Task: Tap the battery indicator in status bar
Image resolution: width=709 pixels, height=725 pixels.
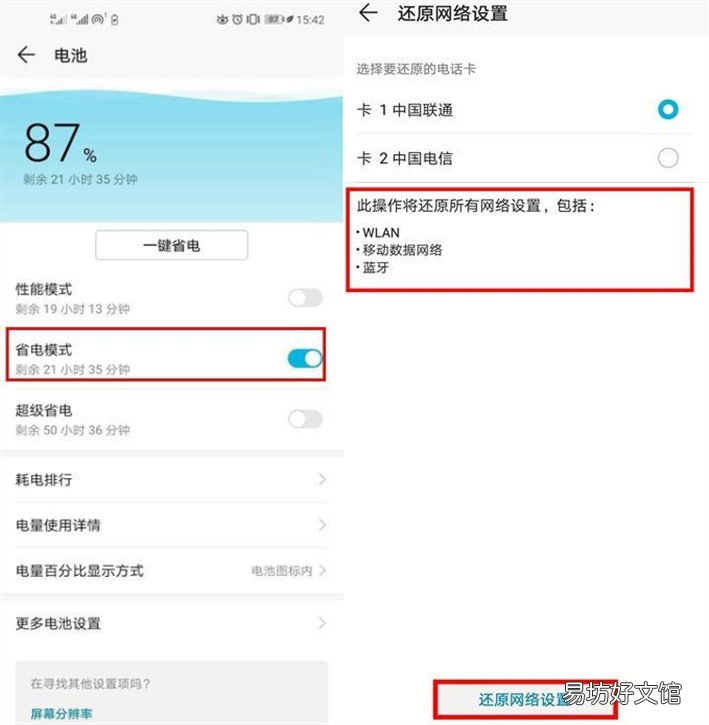Action: [x=274, y=19]
